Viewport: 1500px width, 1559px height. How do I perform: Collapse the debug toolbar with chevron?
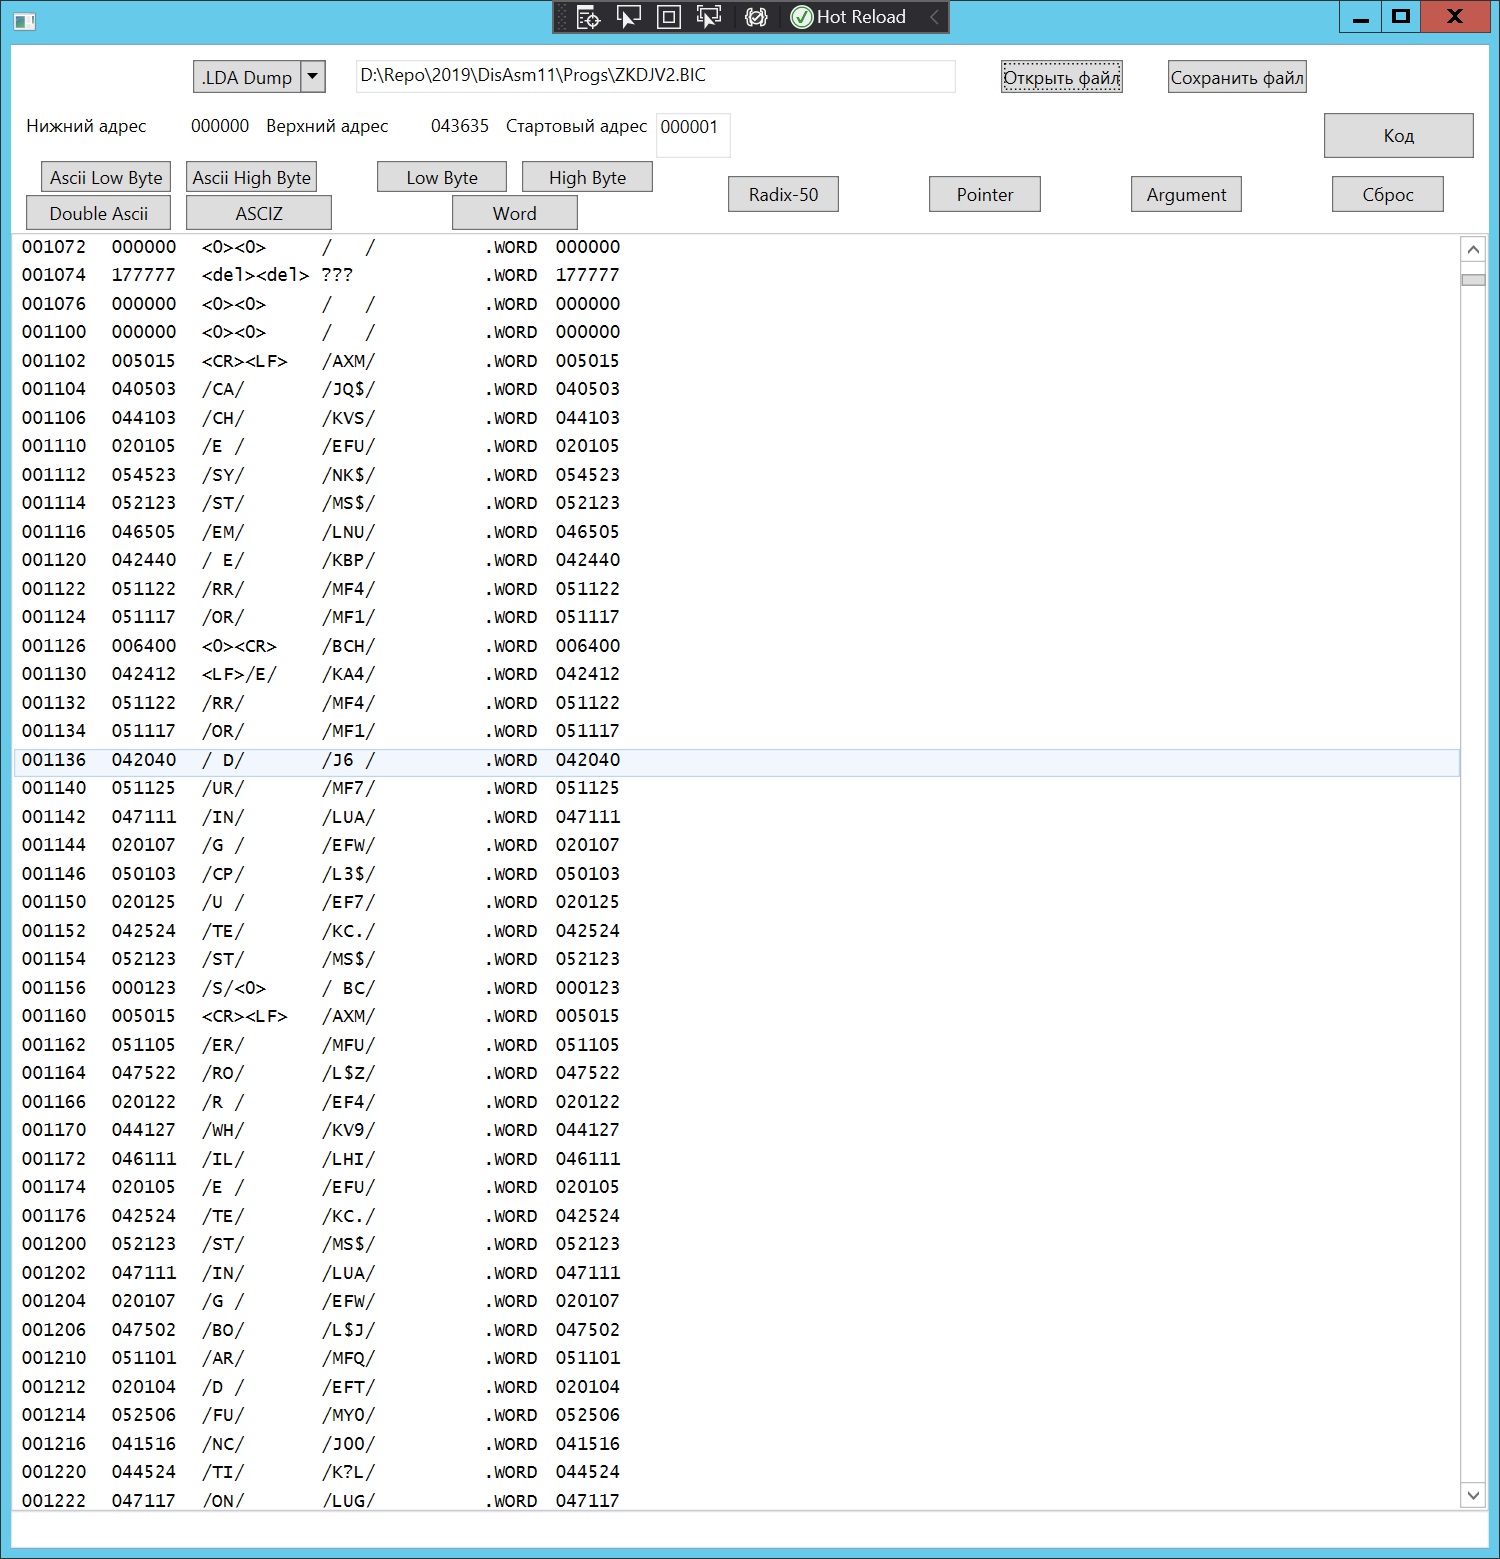pos(934,17)
